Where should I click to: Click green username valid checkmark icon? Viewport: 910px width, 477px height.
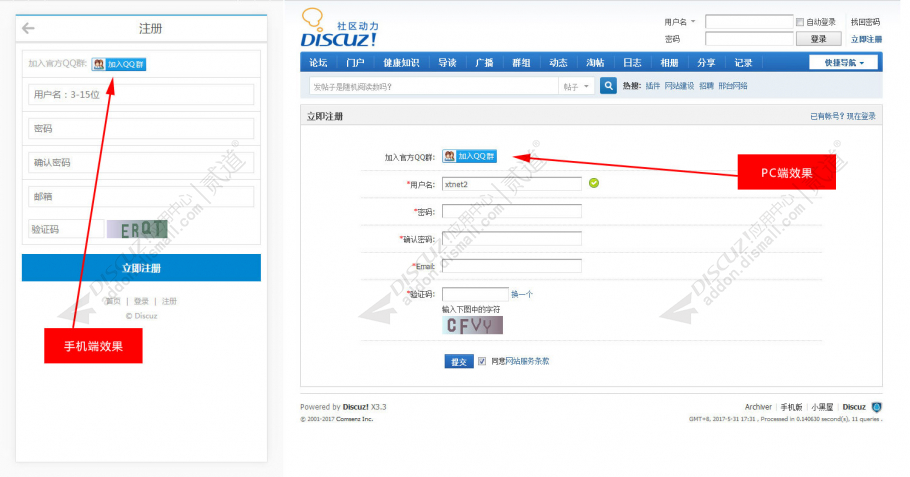594,183
